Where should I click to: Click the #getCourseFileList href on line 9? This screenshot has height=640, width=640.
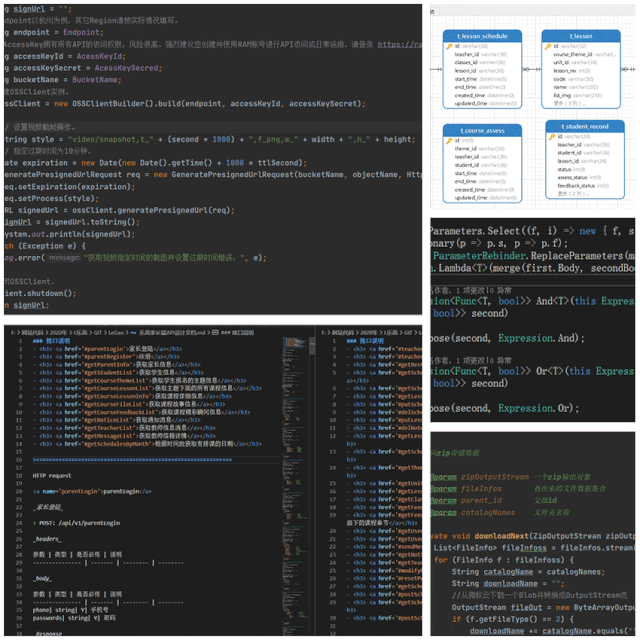(x=114, y=404)
